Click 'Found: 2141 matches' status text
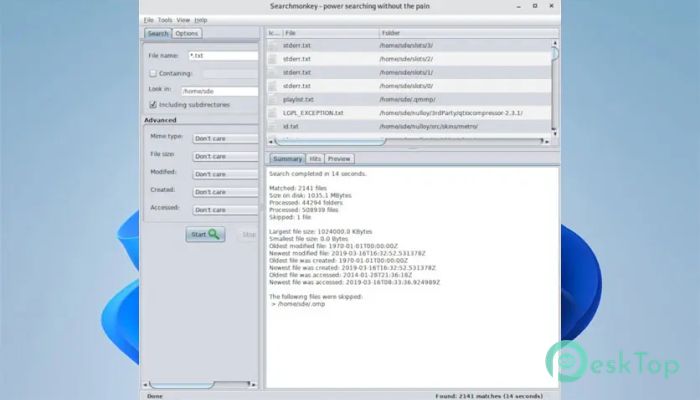Image resolution: width=700 pixels, height=400 pixels. (x=489, y=396)
